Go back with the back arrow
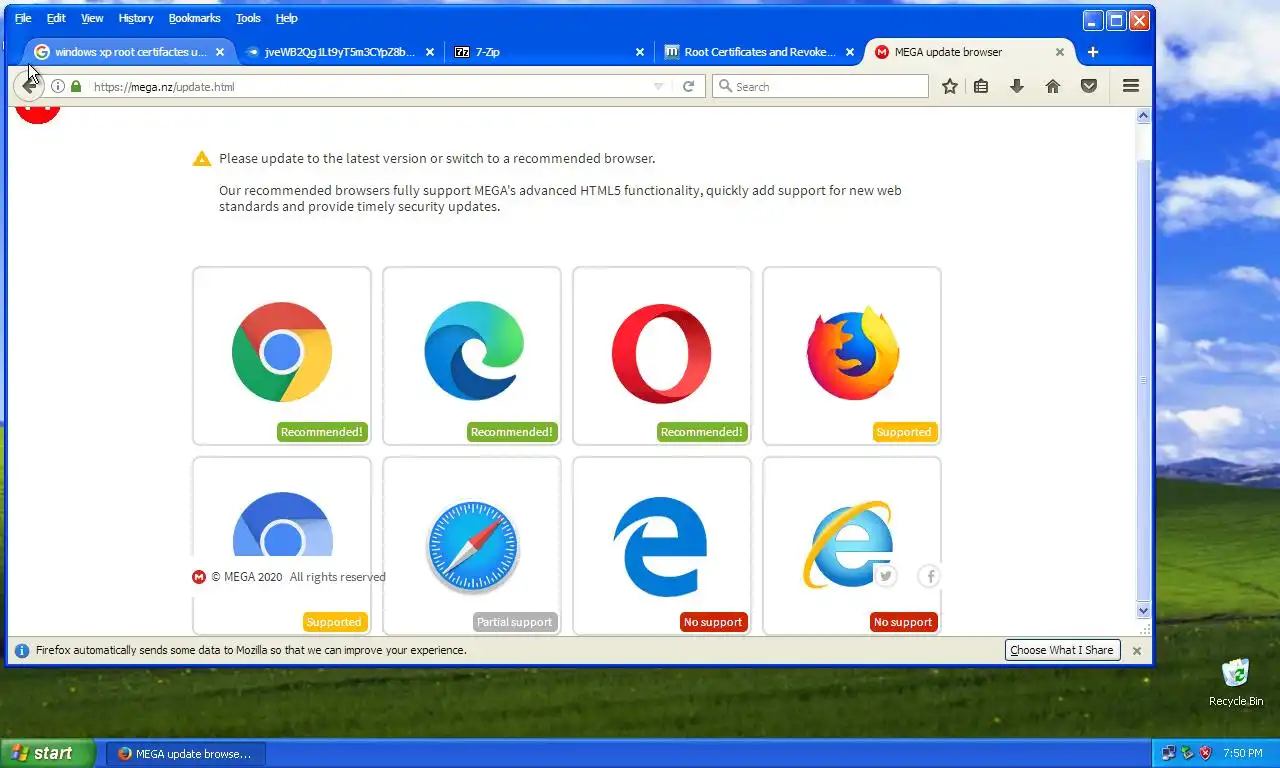 point(29,86)
